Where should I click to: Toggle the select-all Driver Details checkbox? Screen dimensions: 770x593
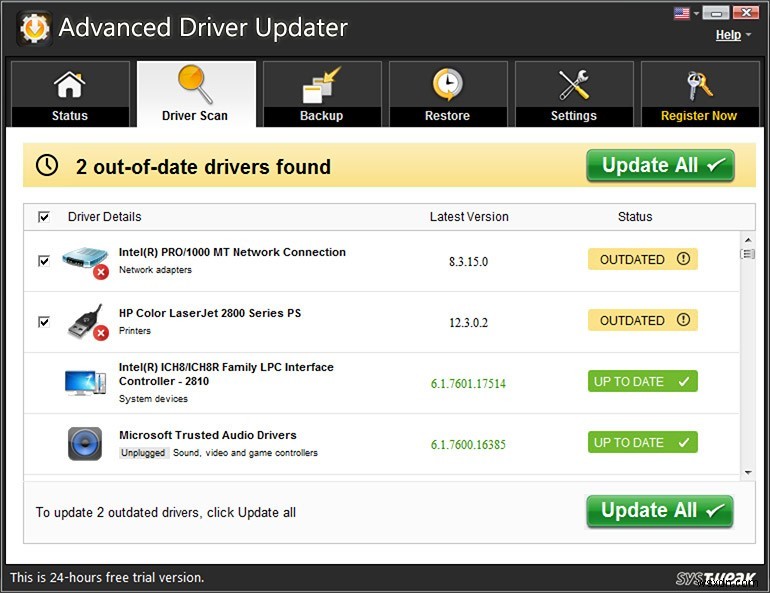(x=44, y=216)
